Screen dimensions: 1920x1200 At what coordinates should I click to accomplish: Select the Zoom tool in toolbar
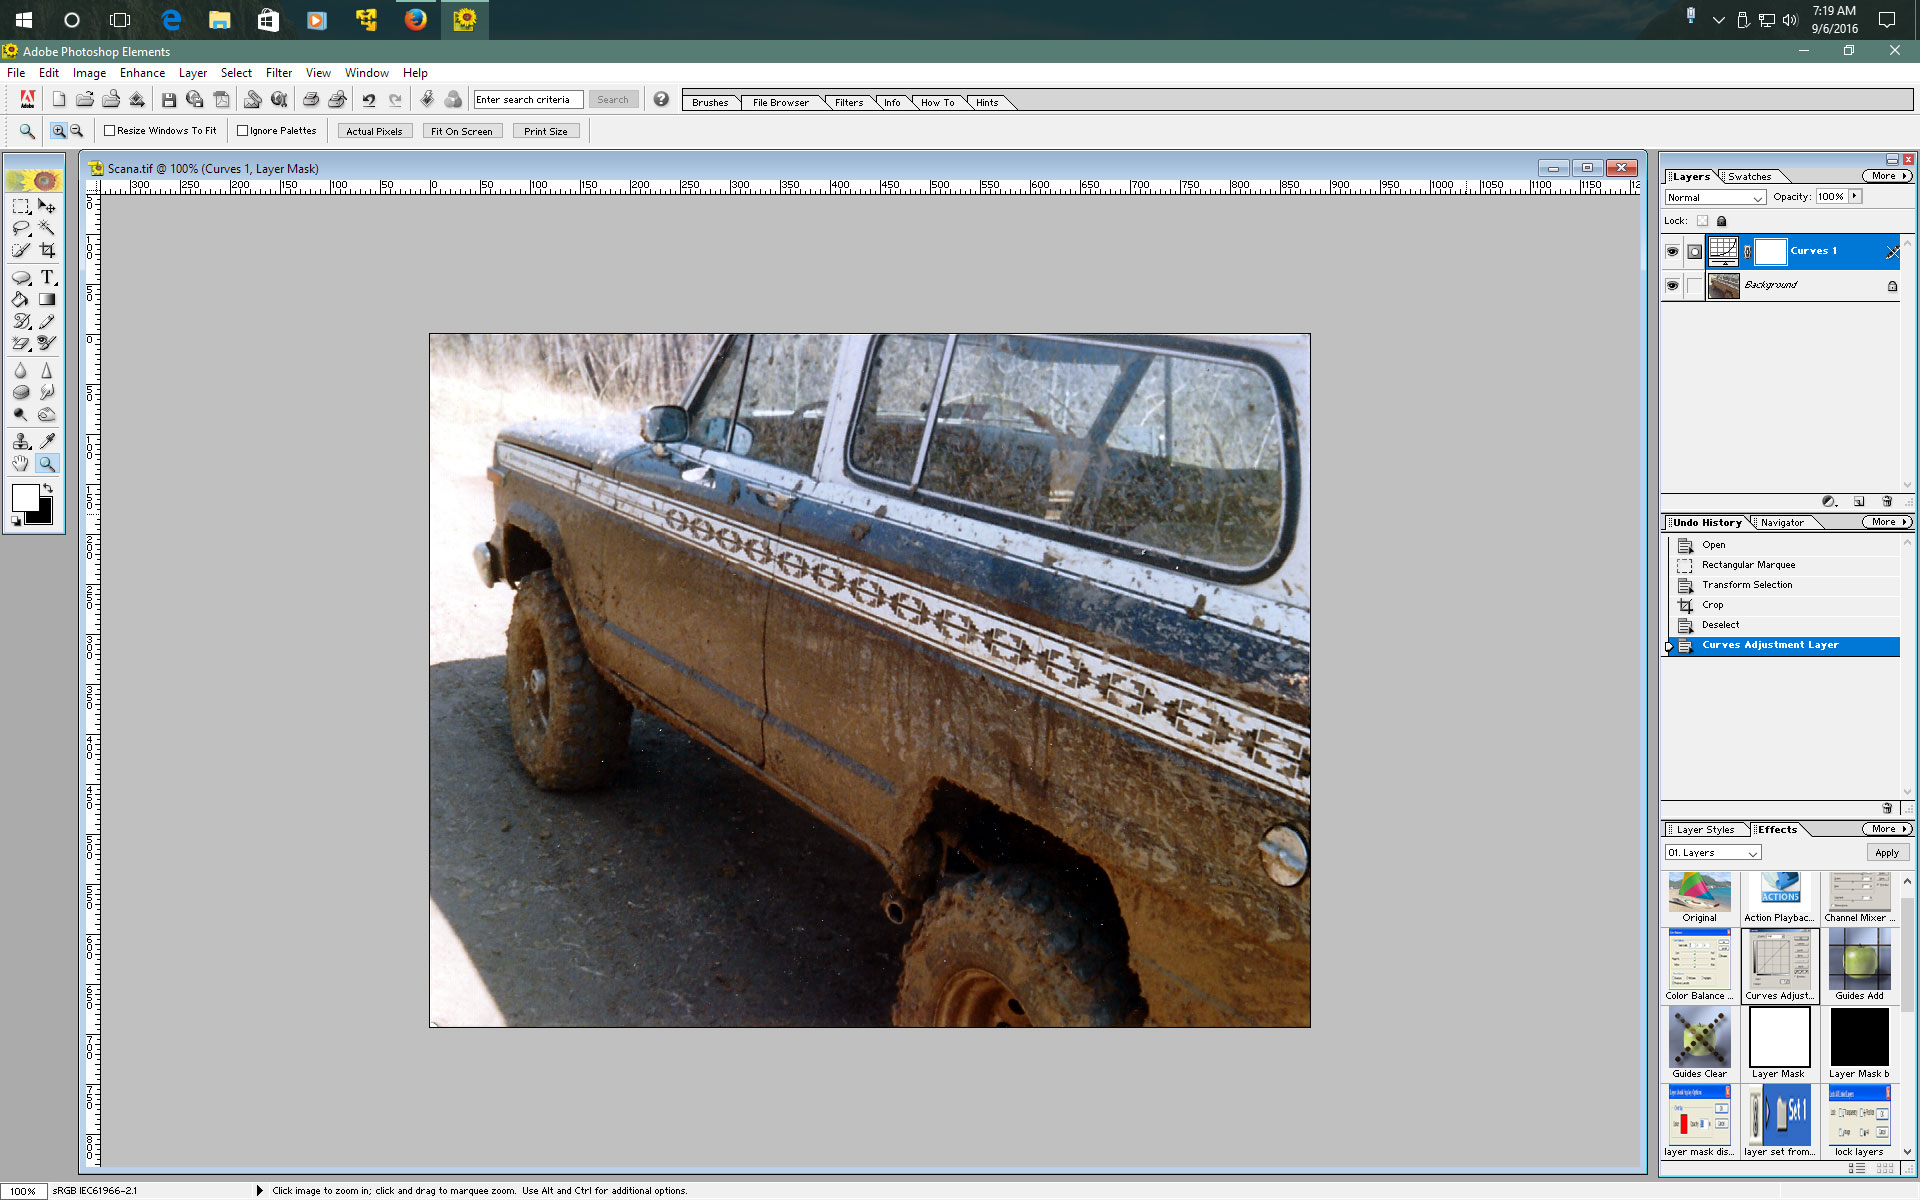47,463
